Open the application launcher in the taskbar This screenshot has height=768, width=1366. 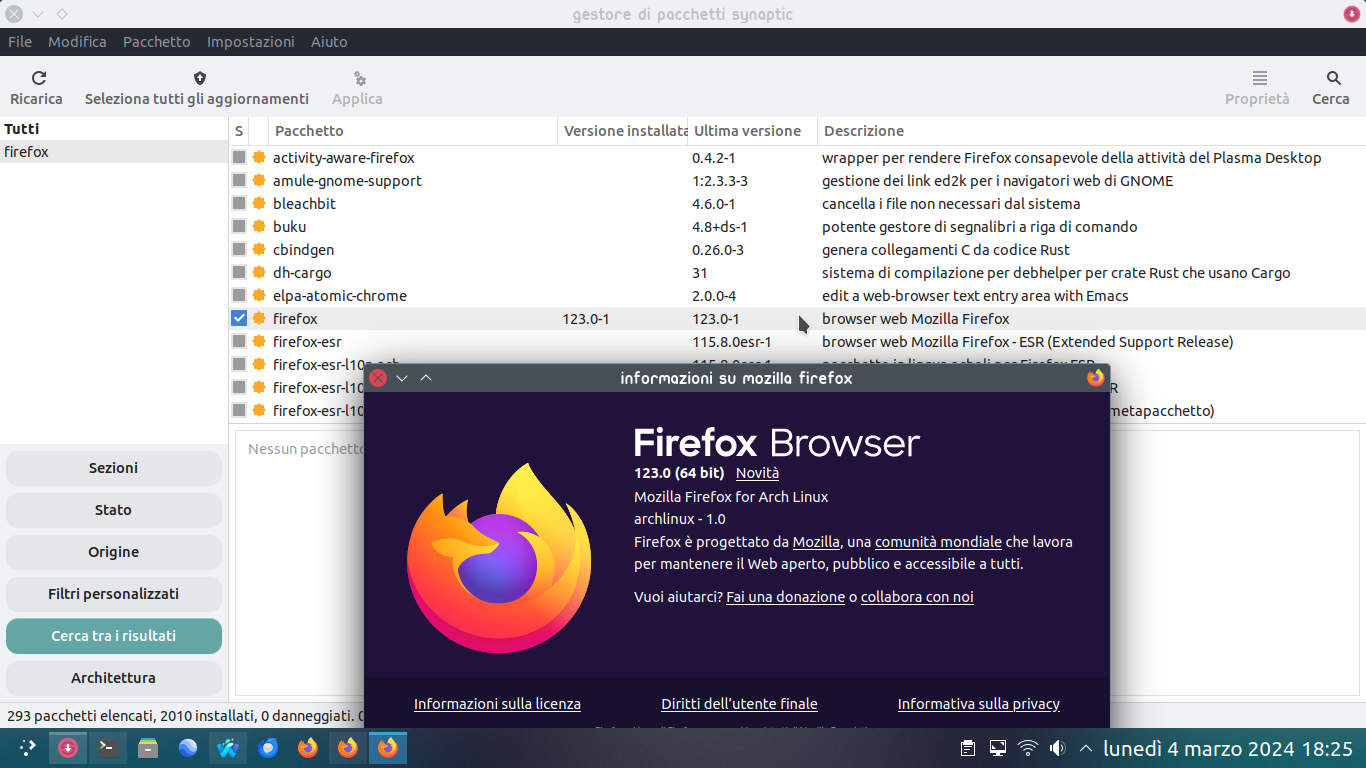[27, 748]
